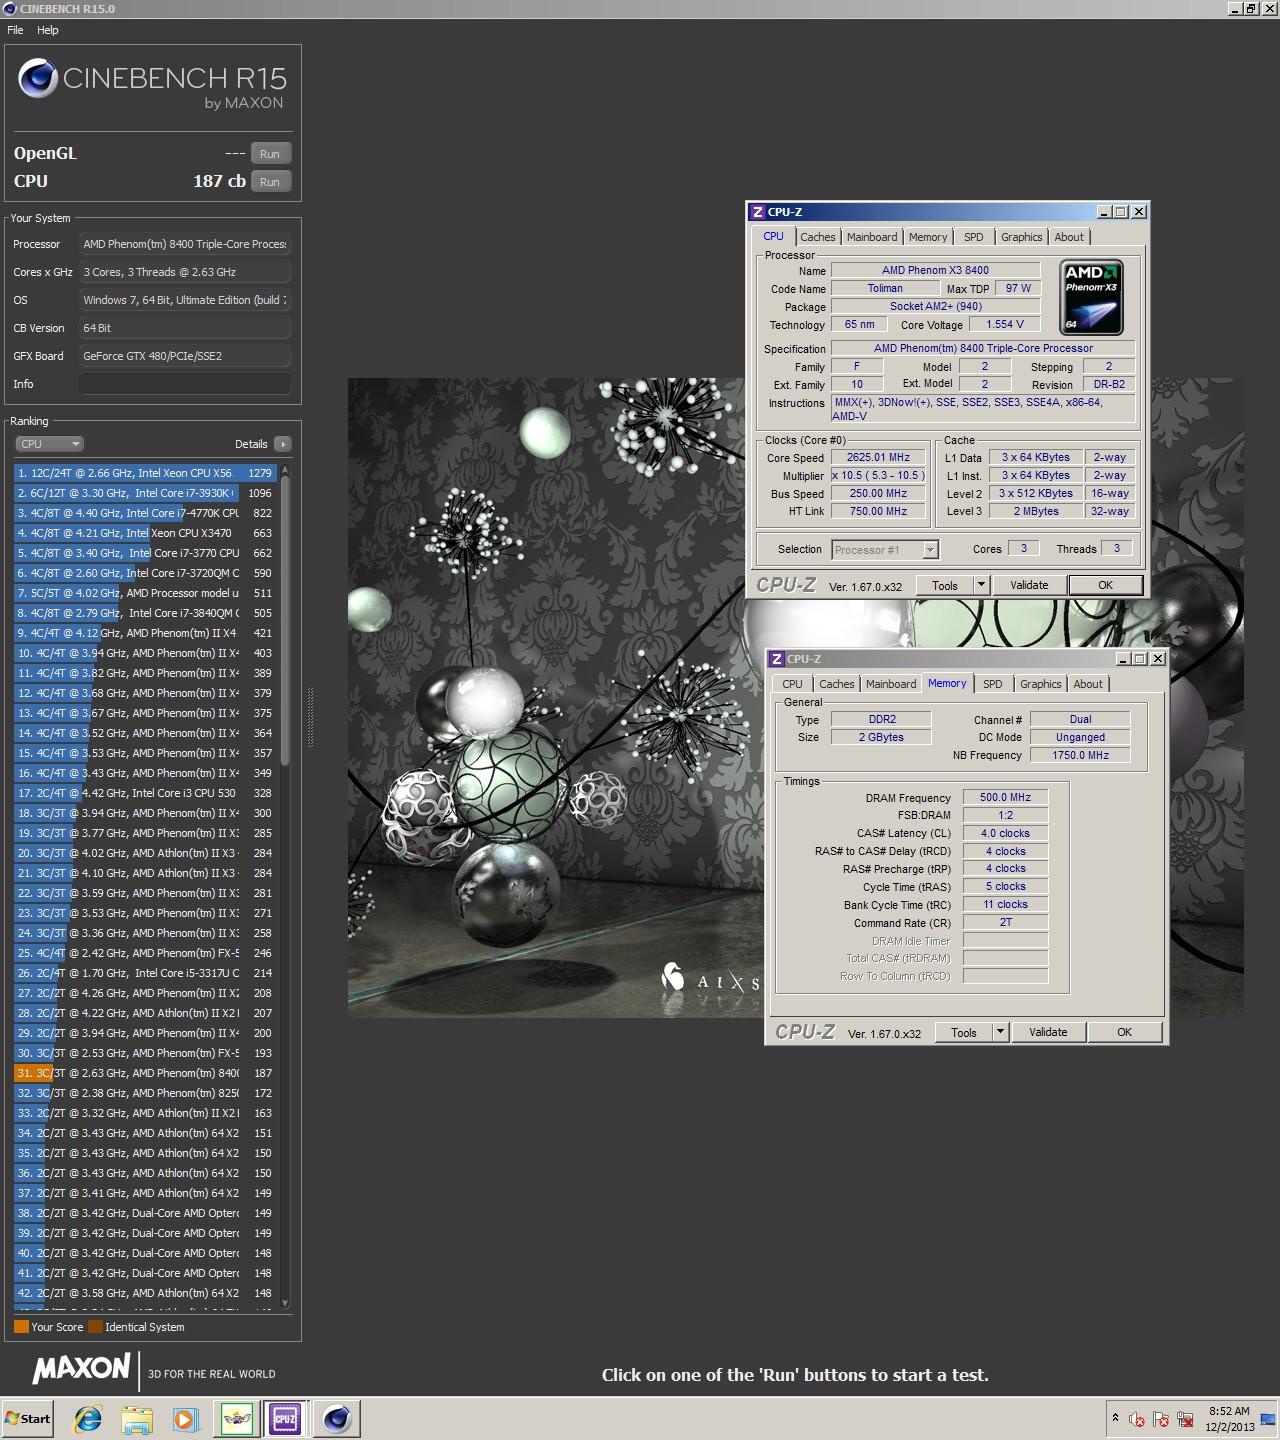This screenshot has height=1440, width=1280.
Task: Open SPD tab in lower CPU-Z window
Action: click(x=992, y=684)
